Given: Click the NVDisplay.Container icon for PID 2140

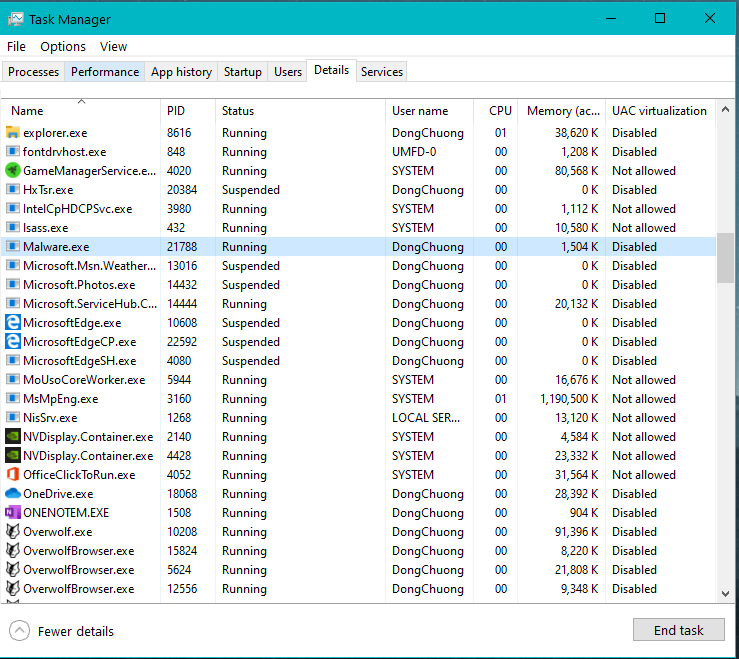Looking at the screenshot, I should tap(13, 437).
